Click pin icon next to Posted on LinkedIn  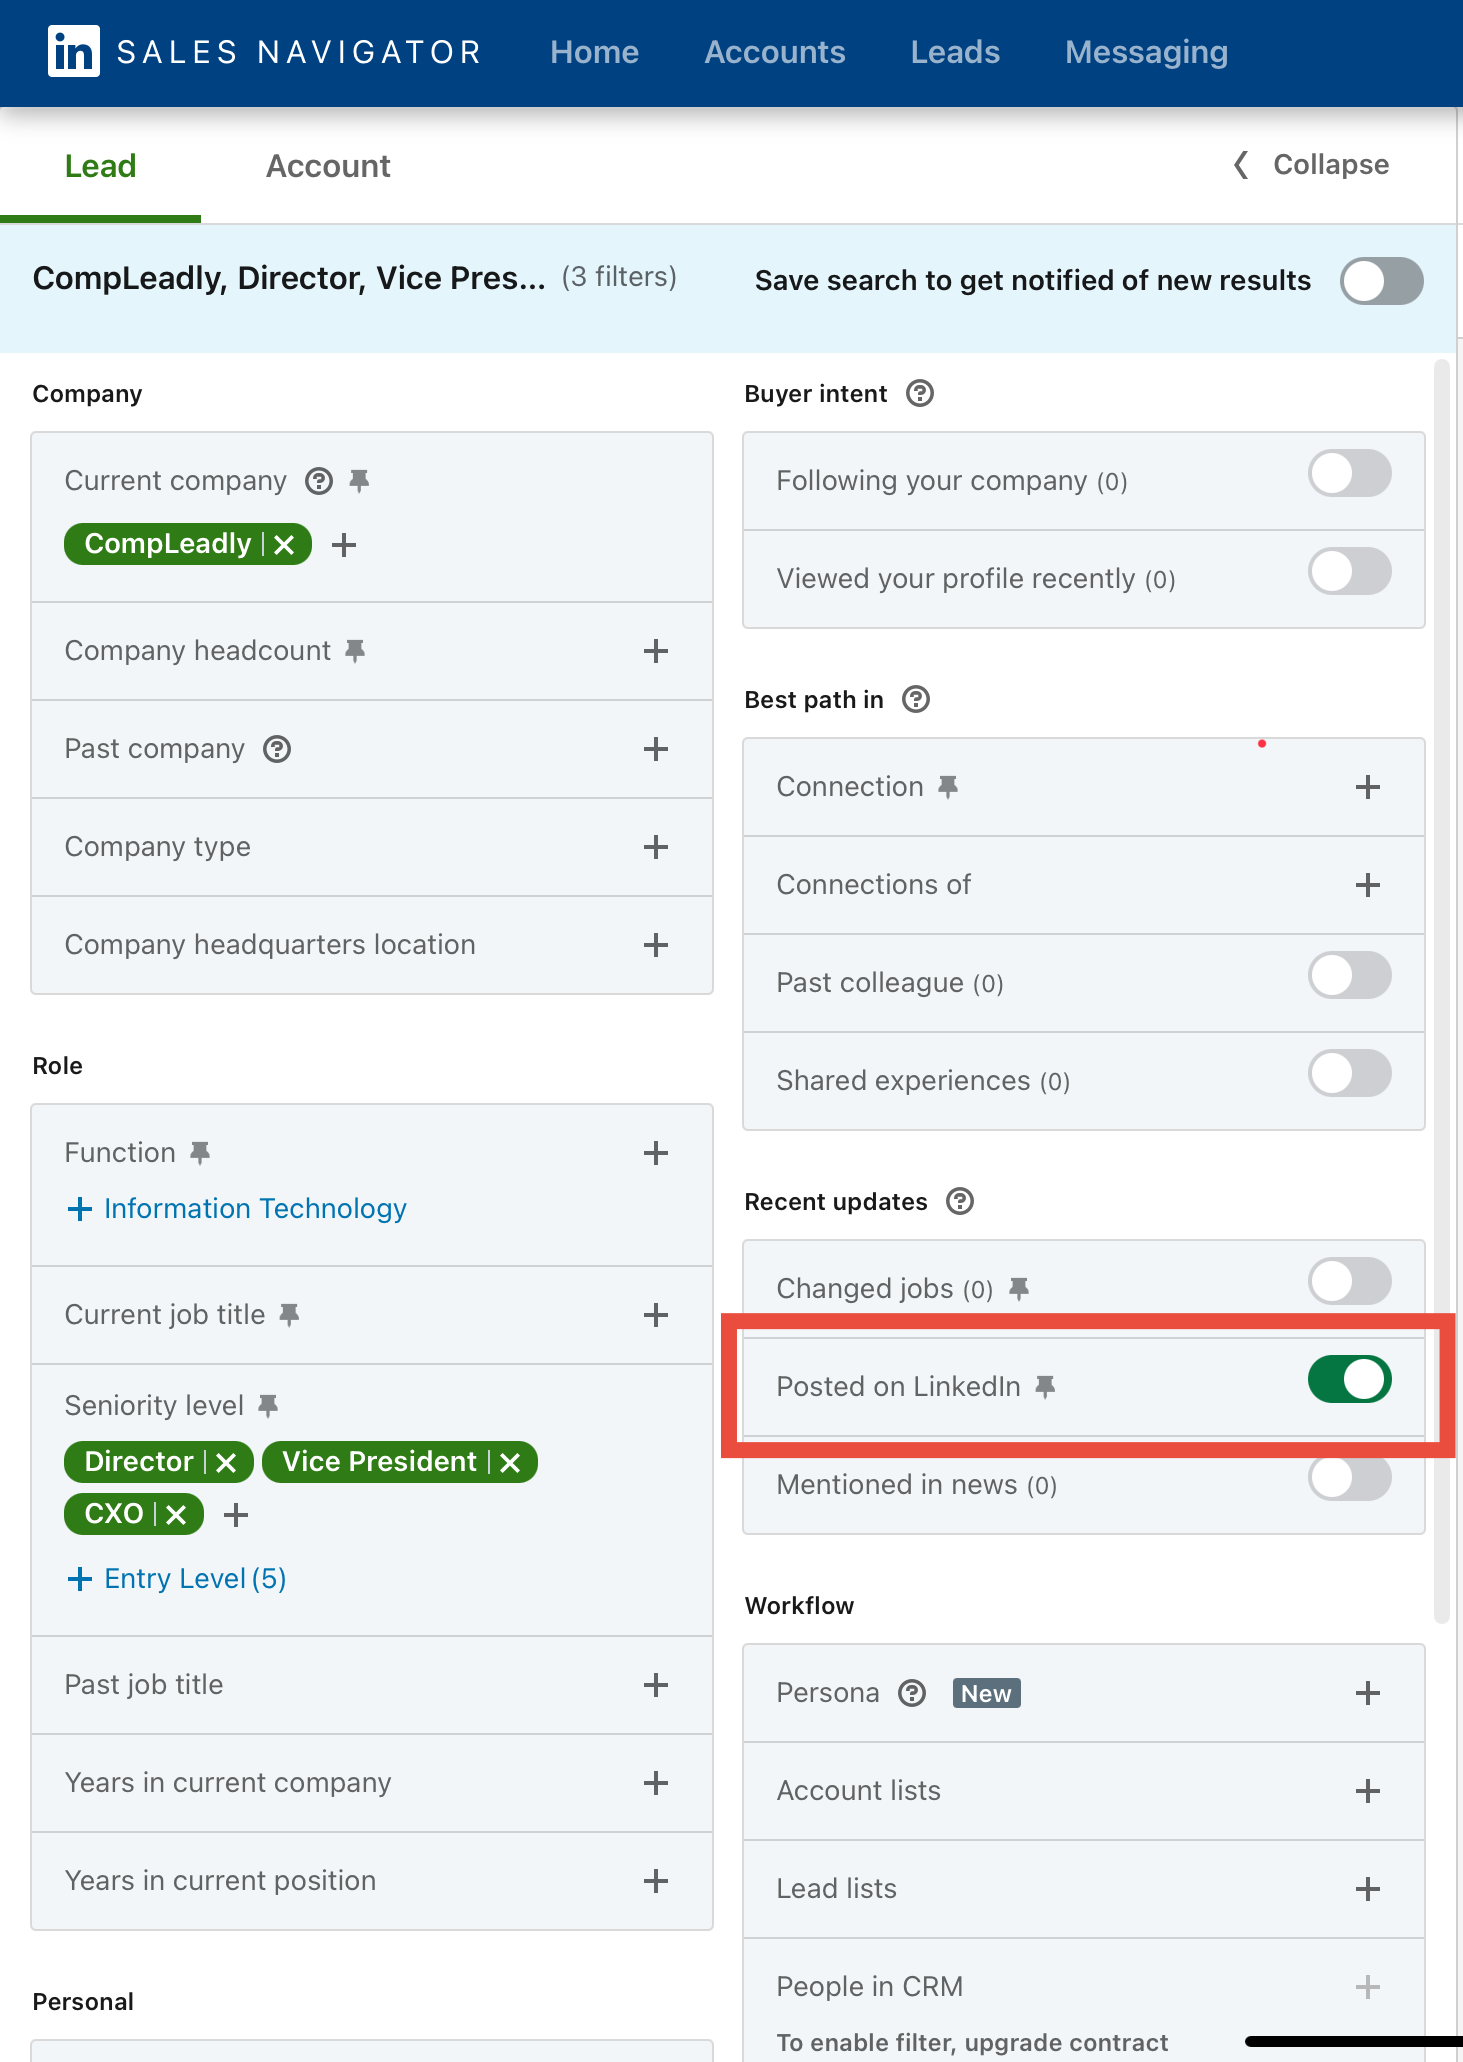point(1045,1386)
